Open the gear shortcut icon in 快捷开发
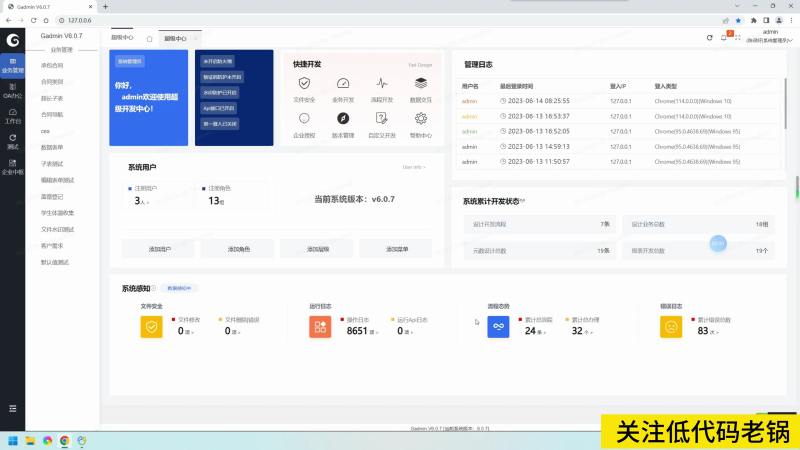This screenshot has height=450, width=800. [420, 118]
